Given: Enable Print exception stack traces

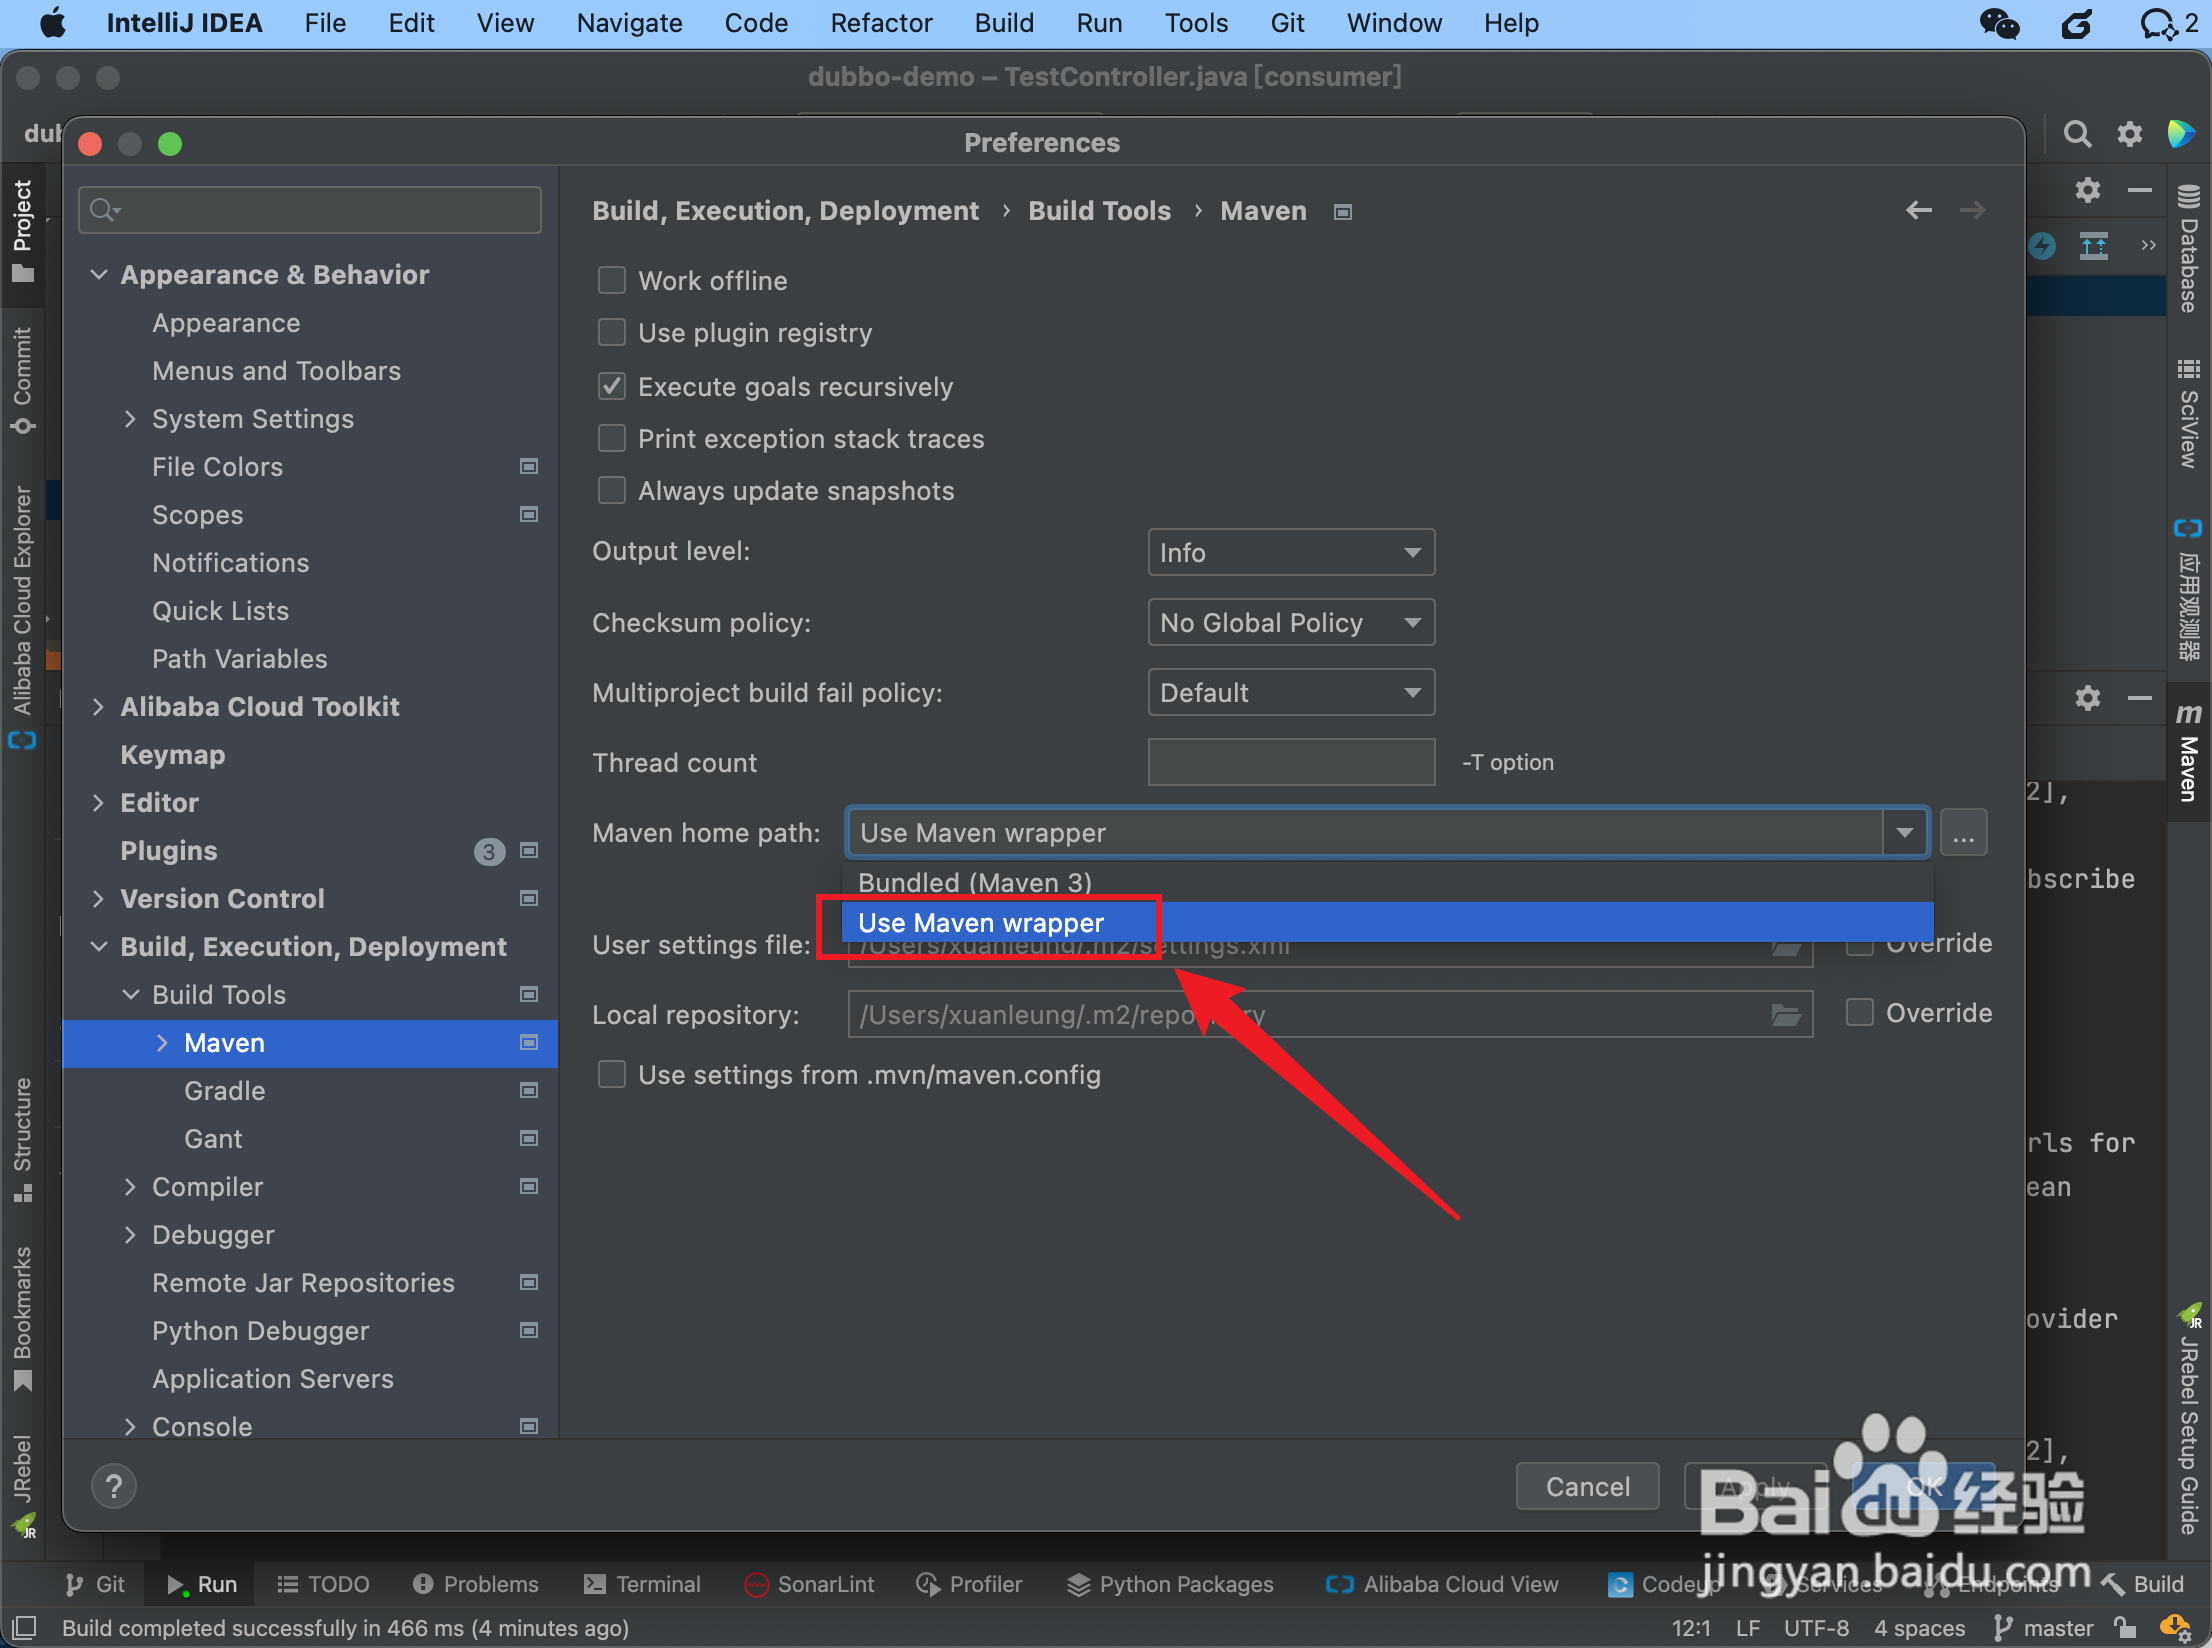Looking at the screenshot, I should tap(611, 438).
